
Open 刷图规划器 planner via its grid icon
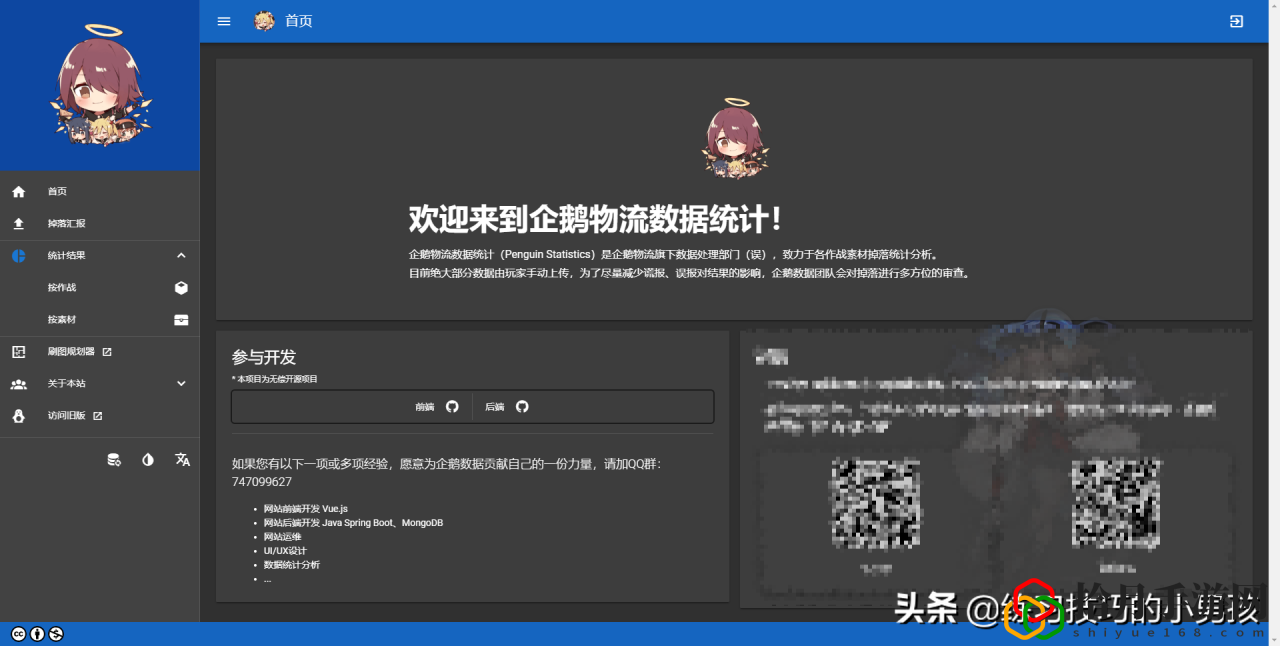18,352
